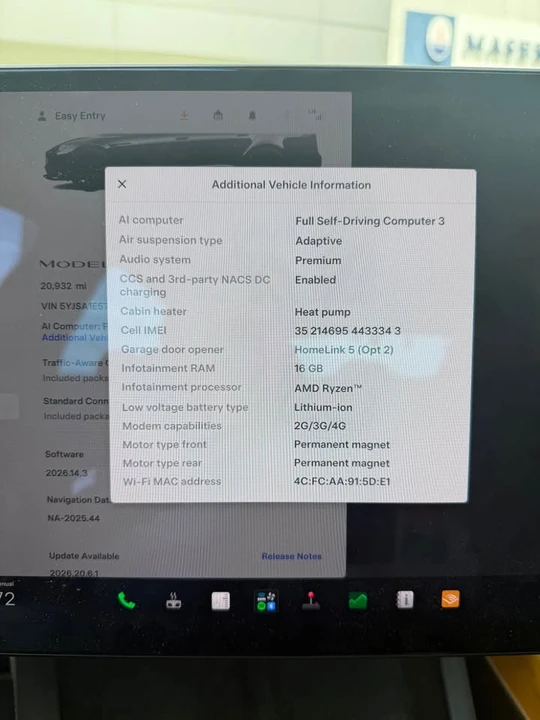This screenshot has height=720, width=540.
Task: Launch the Arcade joystick app
Action: [x=311, y=601]
